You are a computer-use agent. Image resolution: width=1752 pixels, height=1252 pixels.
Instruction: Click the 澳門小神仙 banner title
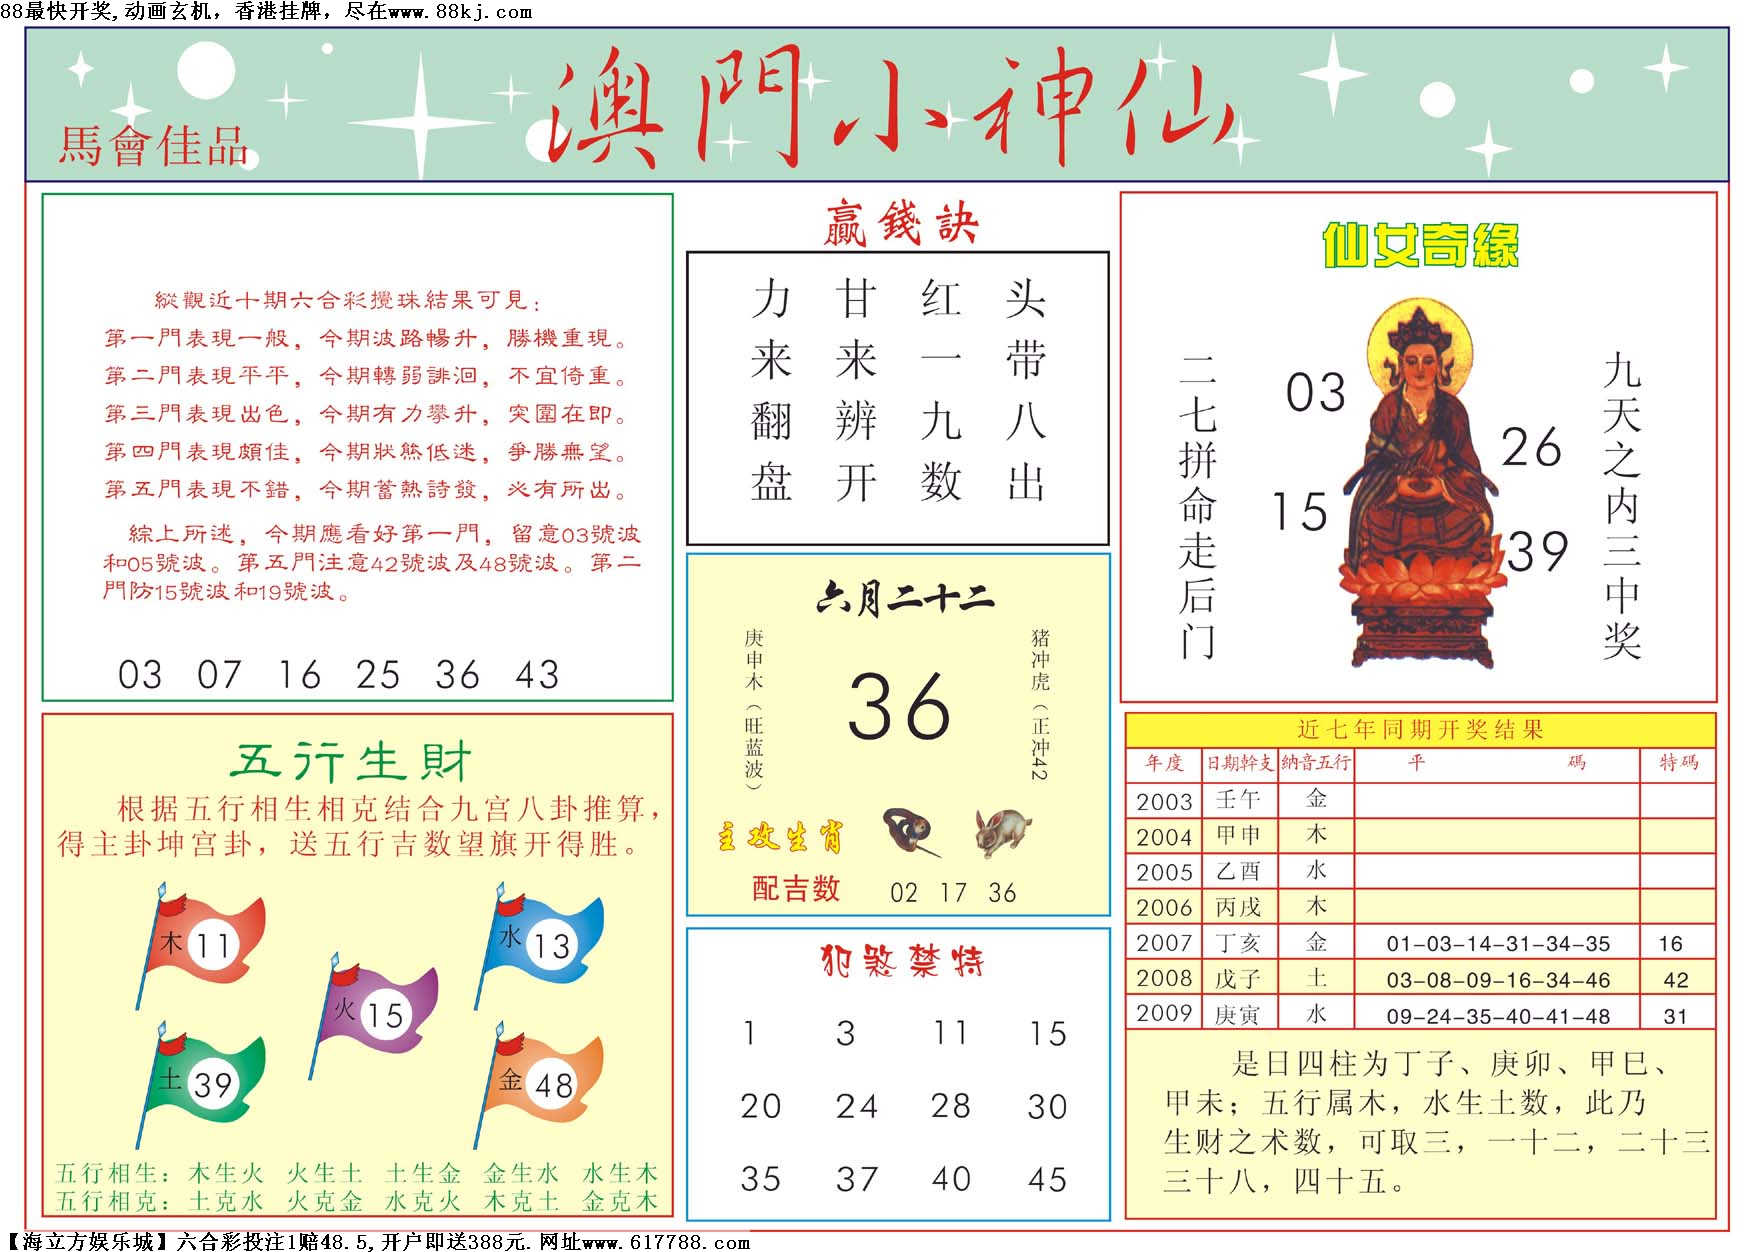[x=890, y=108]
